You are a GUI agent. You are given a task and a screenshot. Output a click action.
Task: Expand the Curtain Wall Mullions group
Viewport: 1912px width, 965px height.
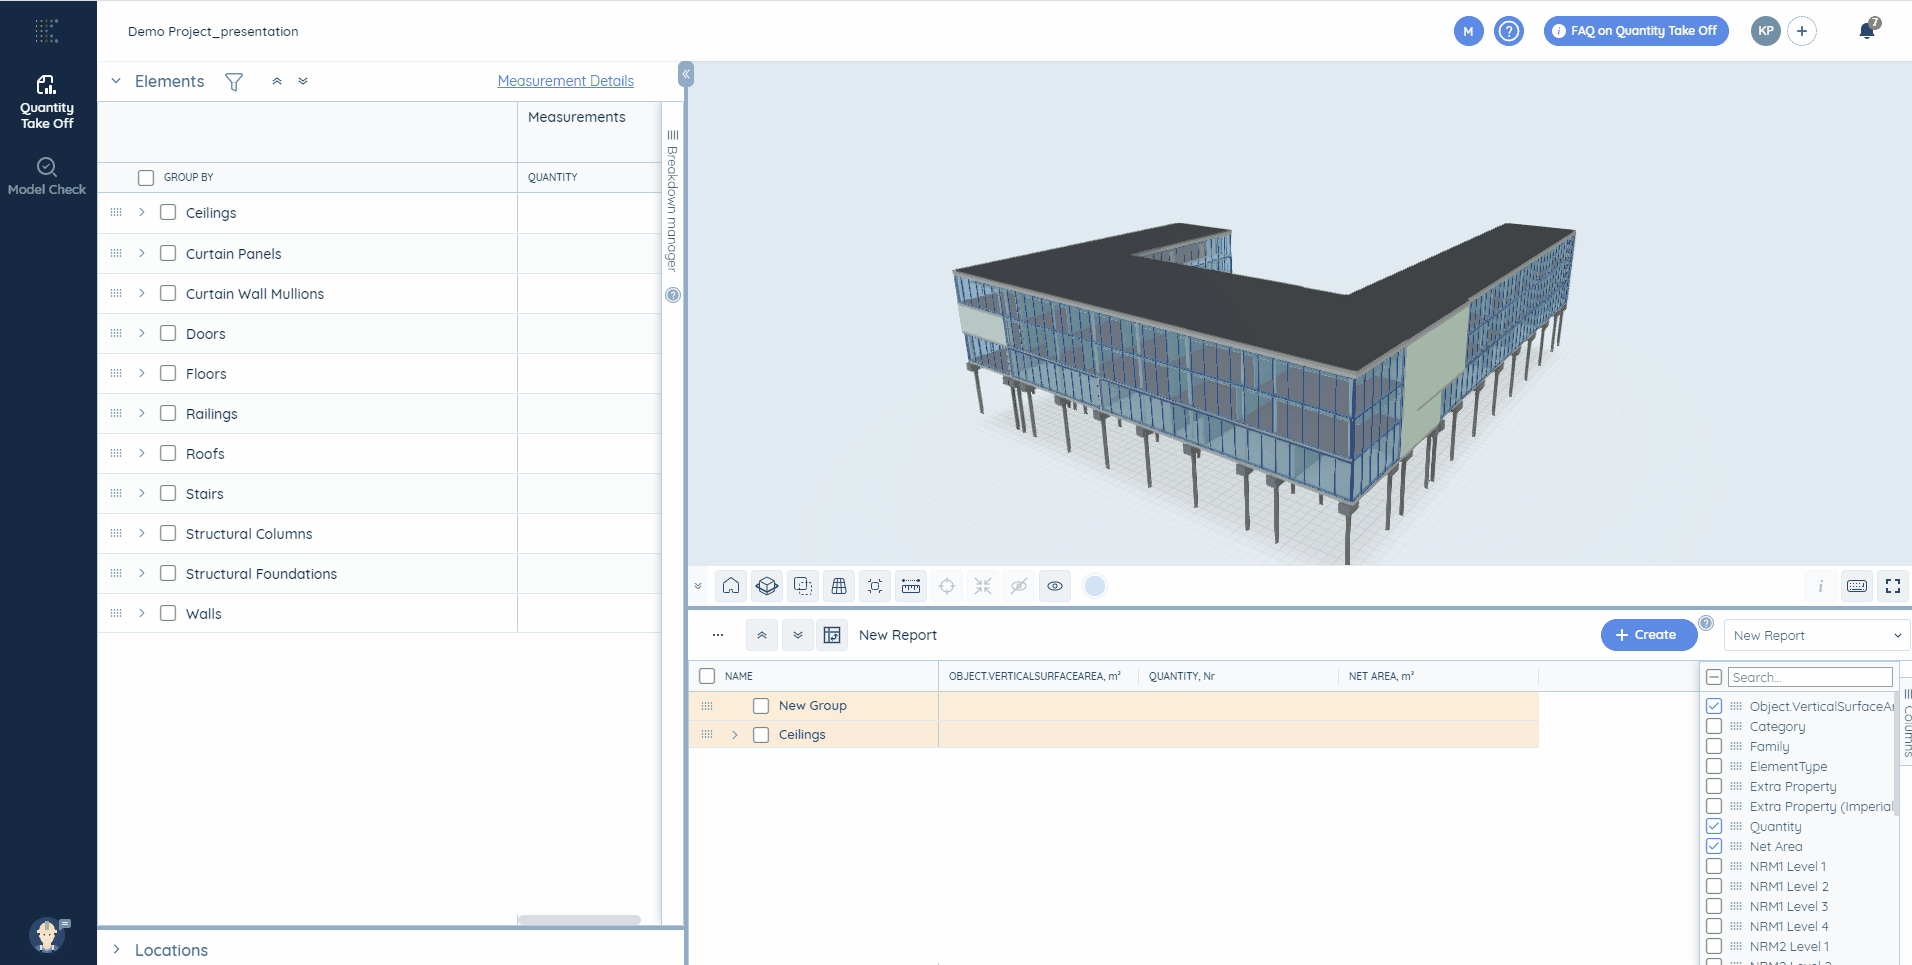[142, 293]
